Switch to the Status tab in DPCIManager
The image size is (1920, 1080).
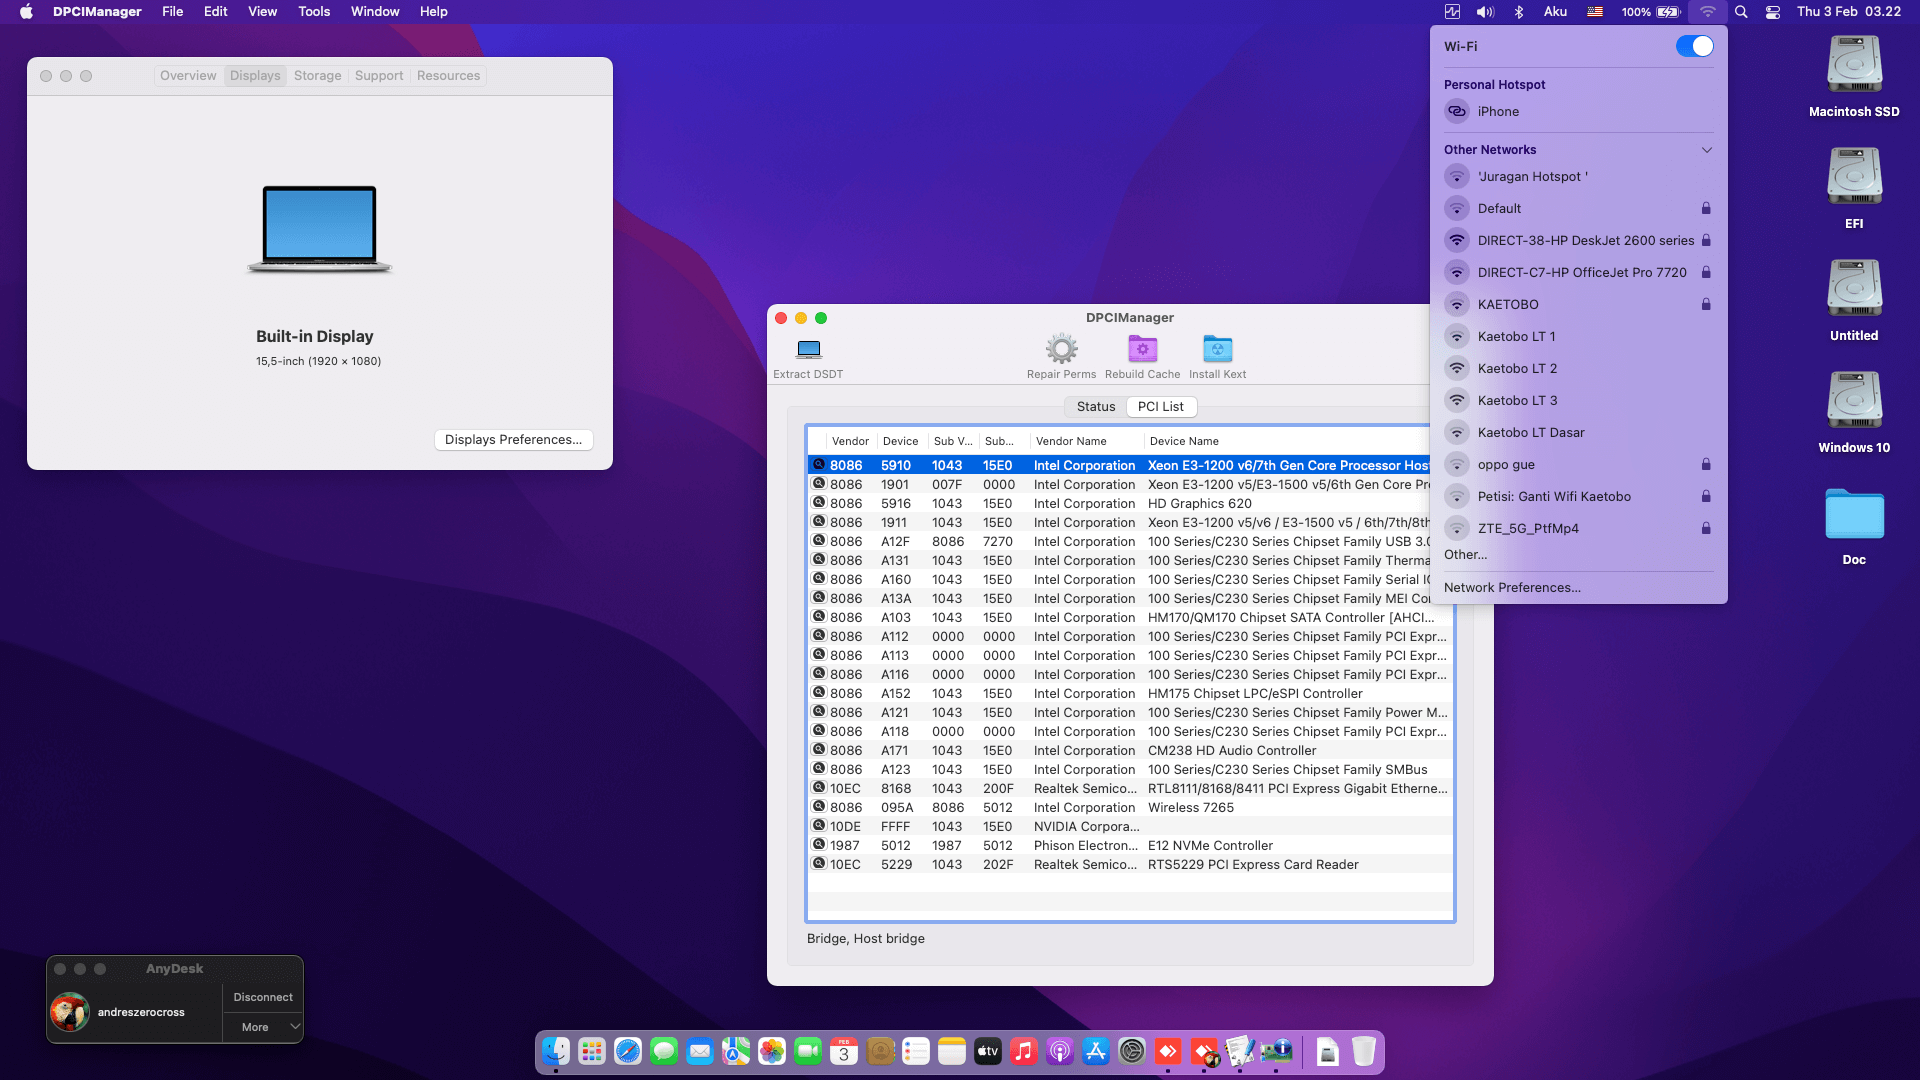click(x=1096, y=407)
